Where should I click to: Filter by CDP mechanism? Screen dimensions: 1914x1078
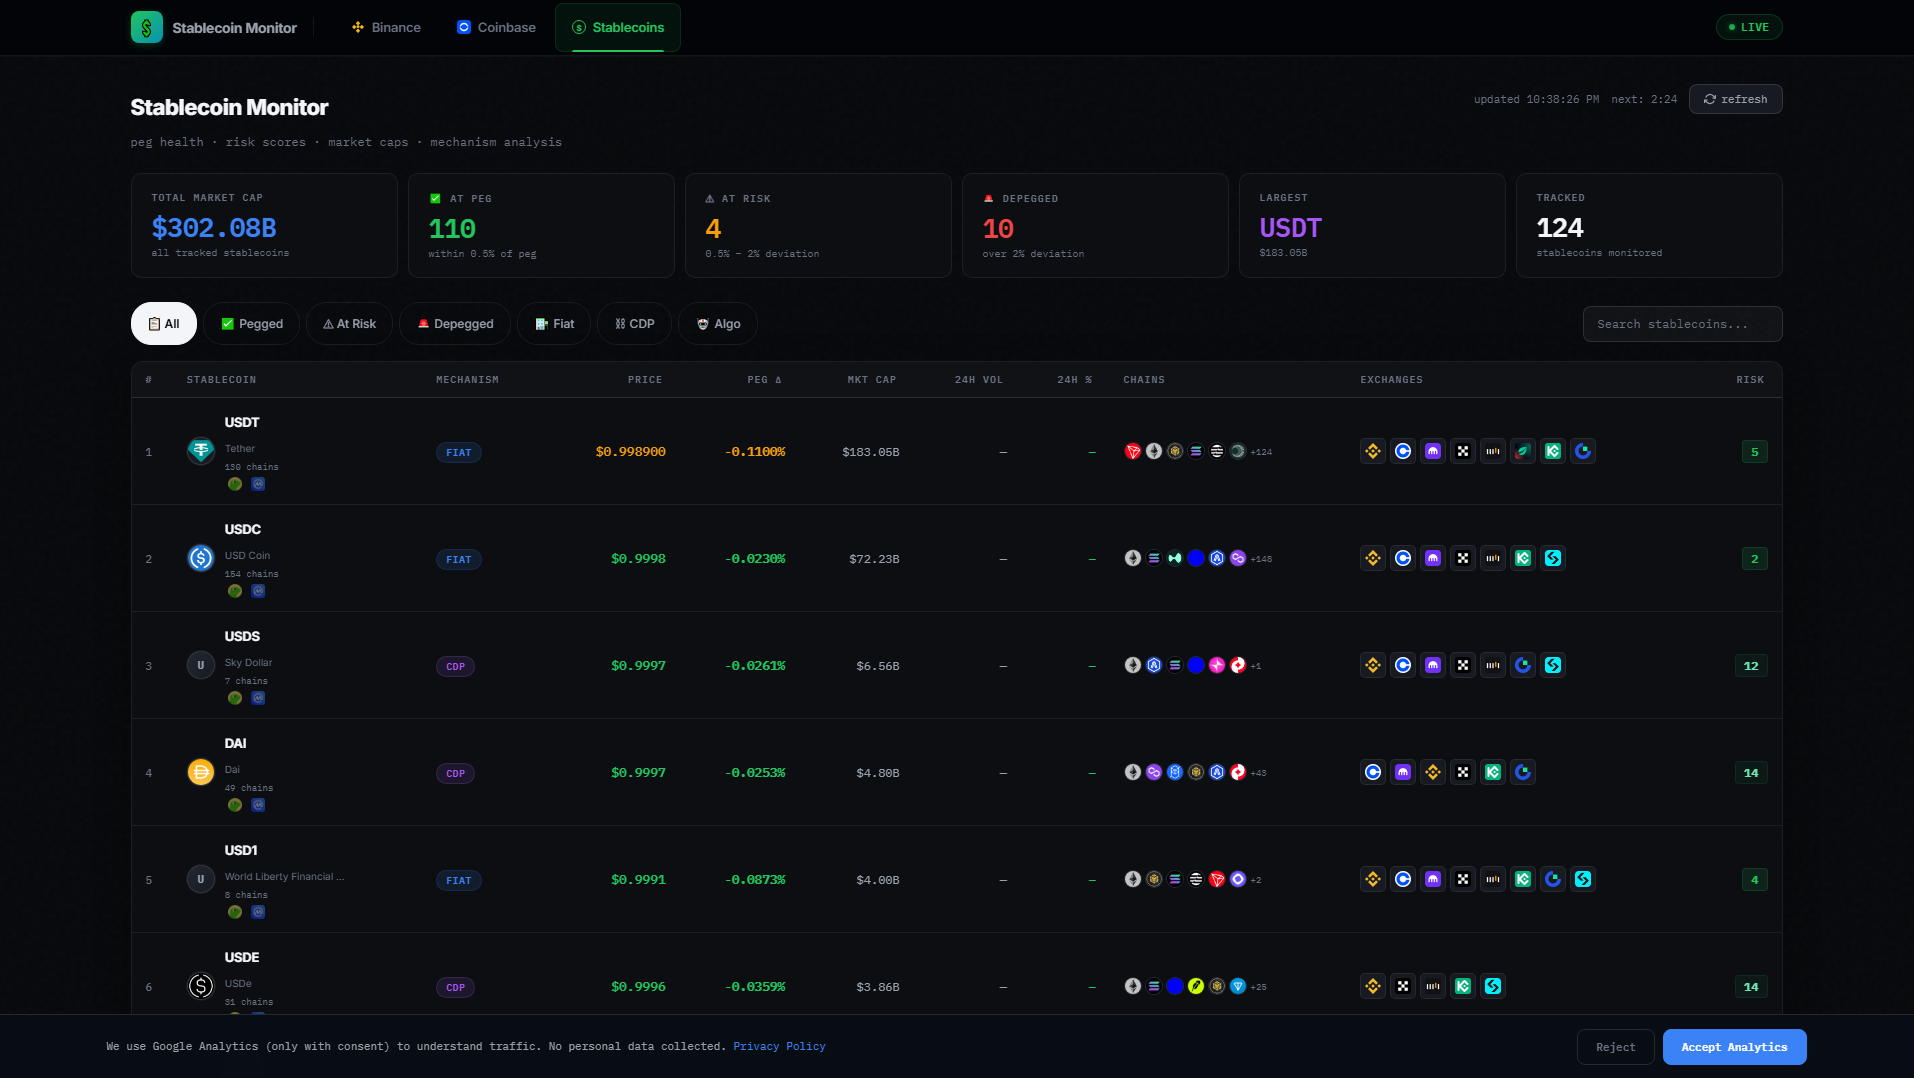pyautogui.click(x=635, y=324)
